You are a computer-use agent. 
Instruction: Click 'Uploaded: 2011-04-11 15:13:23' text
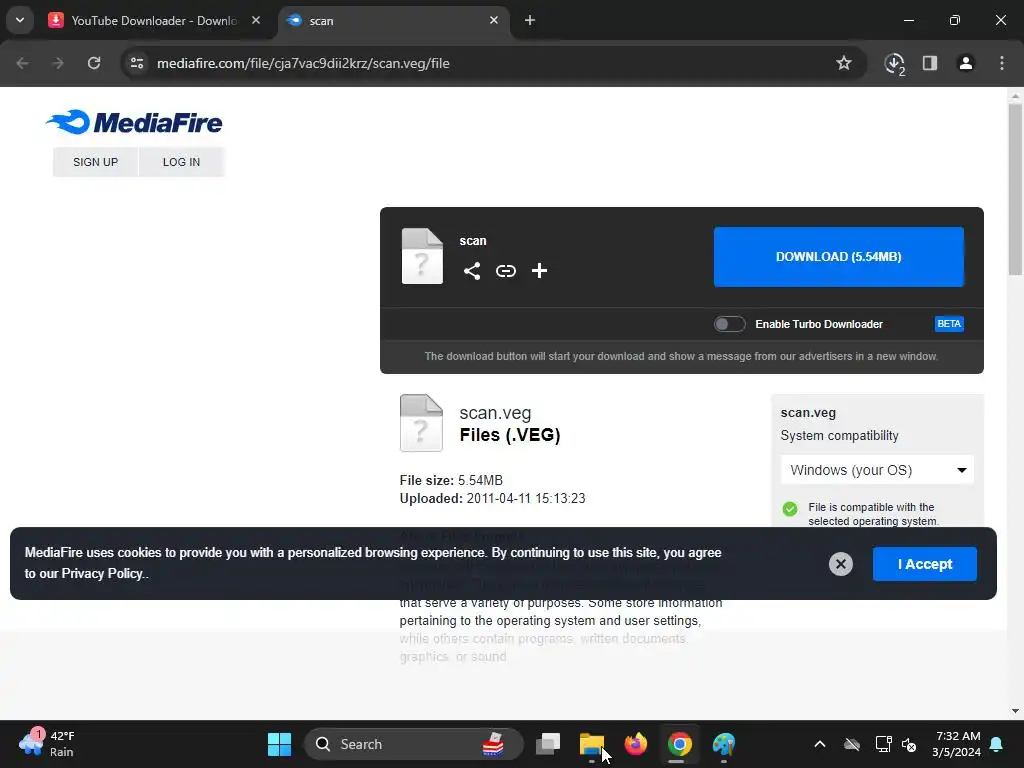pos(492,498)
